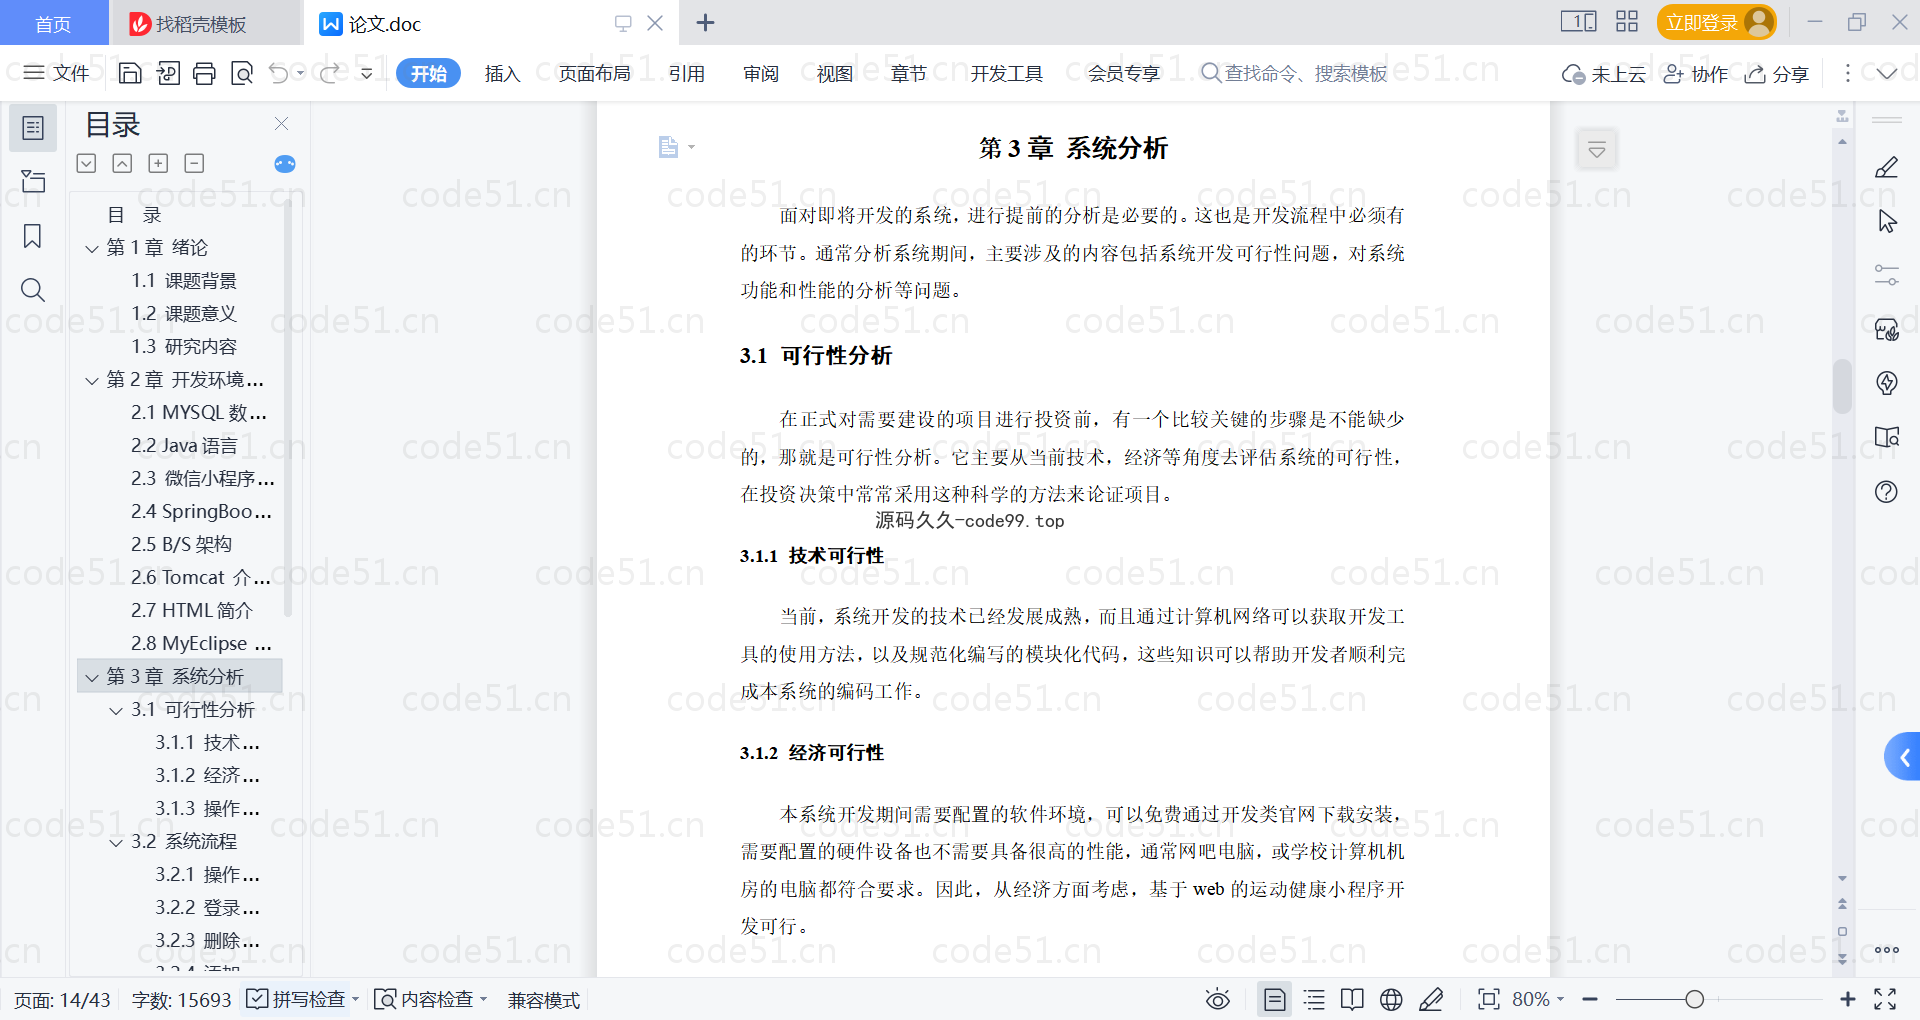Viewport: 1920px width, 1020px height.
Task: Click the Redo arrow
Action: tap(329, 73)
